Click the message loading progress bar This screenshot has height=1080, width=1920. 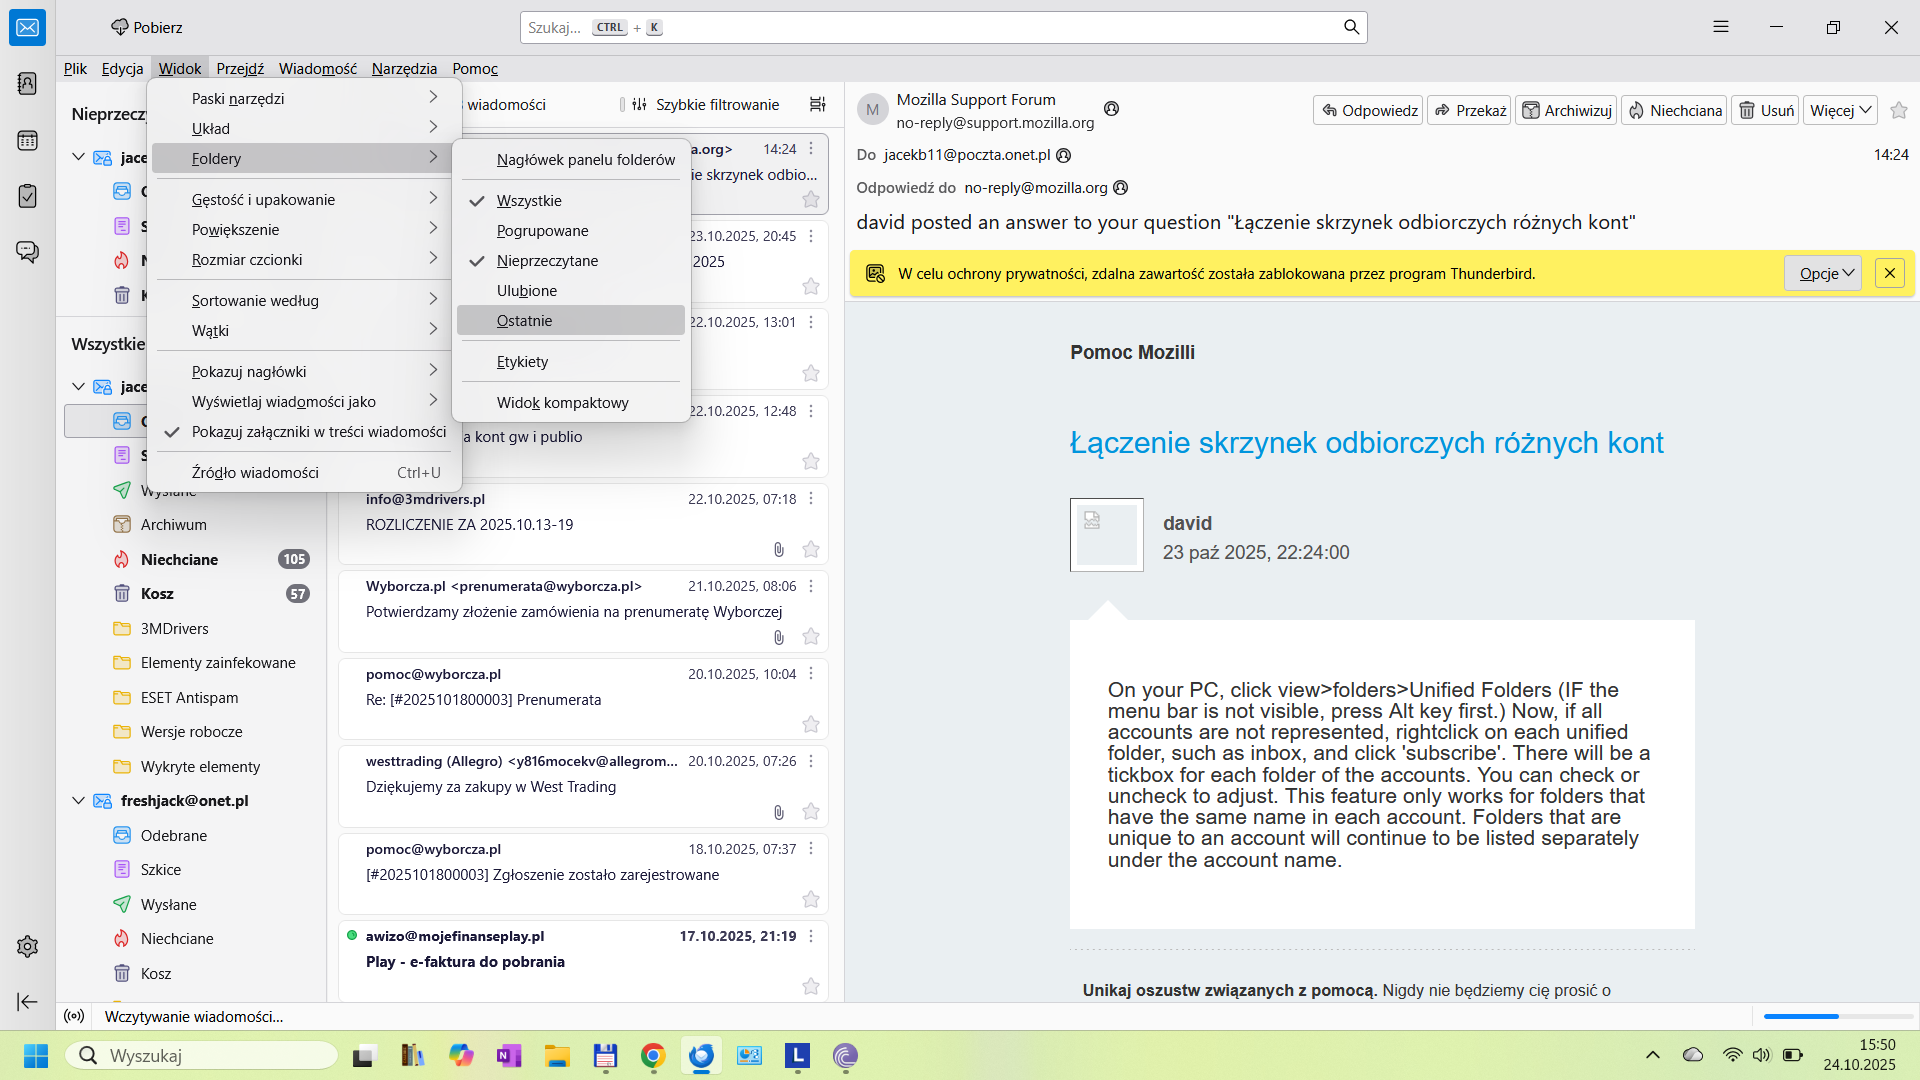pyautogui.click(x=1837, y=1016)
